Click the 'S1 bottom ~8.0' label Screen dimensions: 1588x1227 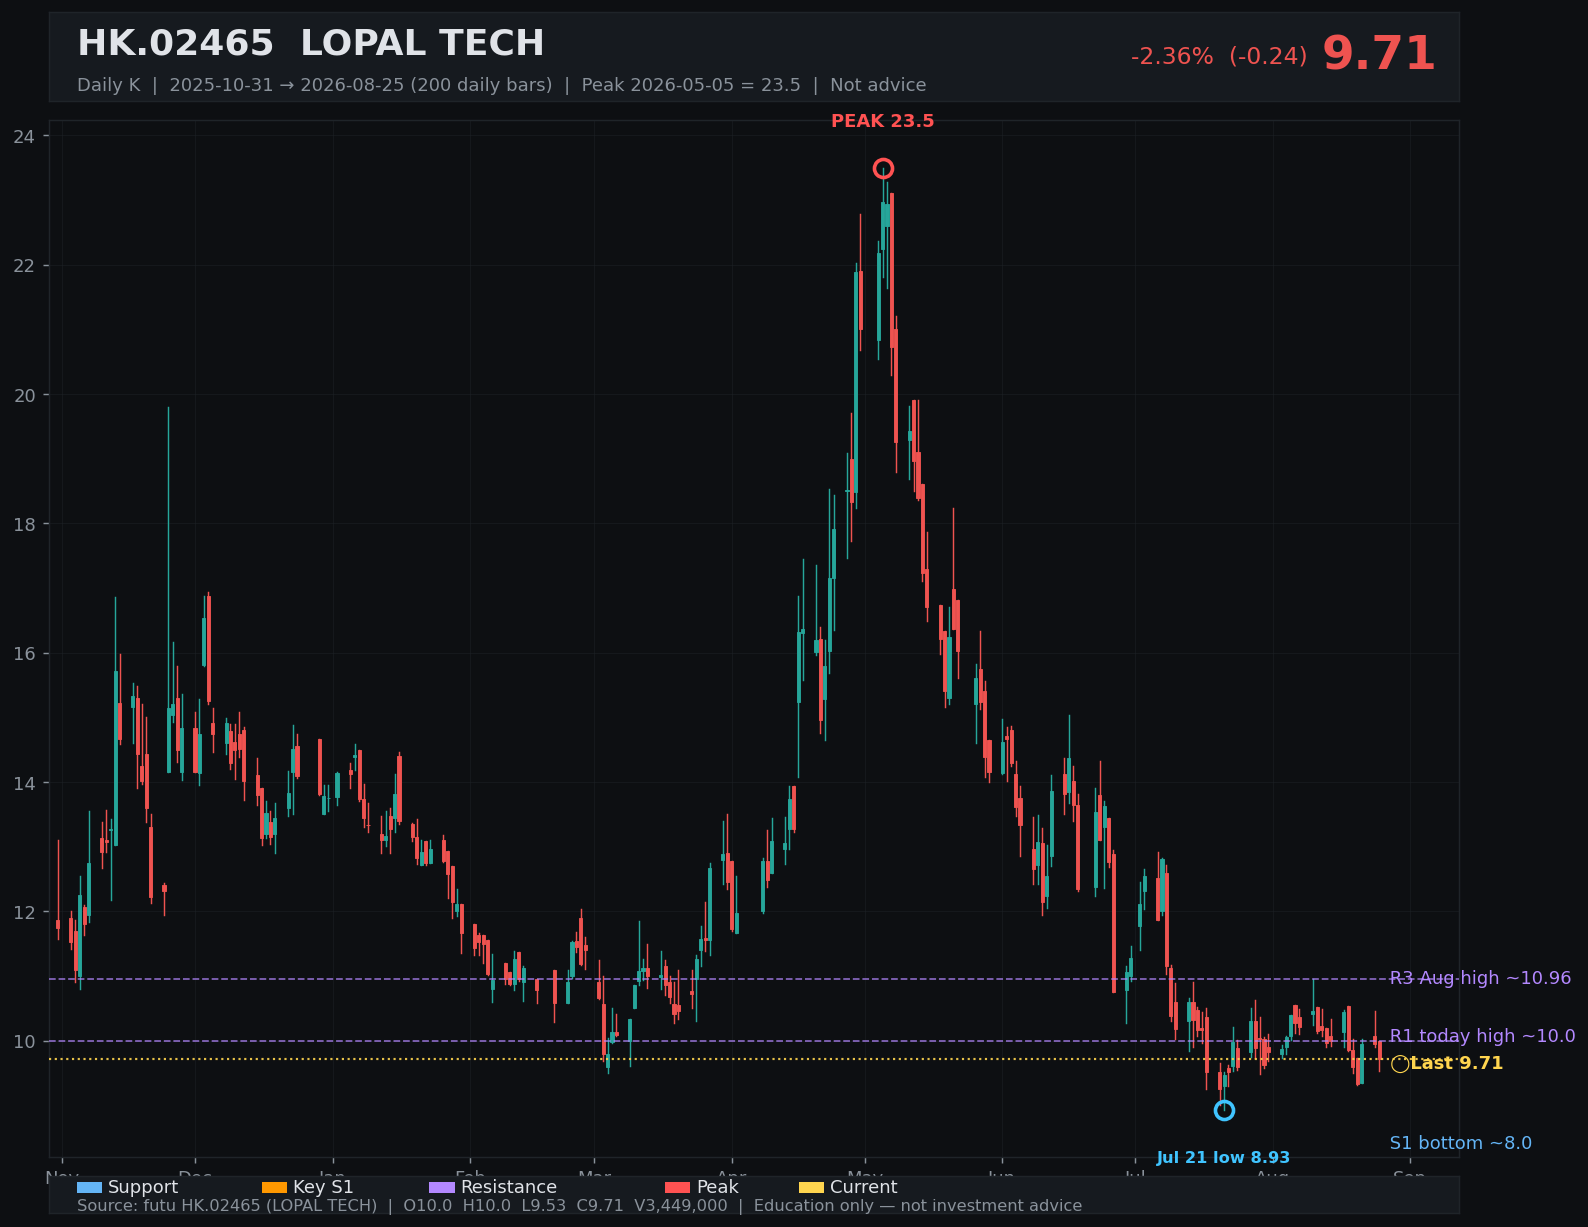click(x=1460, y=1143)
